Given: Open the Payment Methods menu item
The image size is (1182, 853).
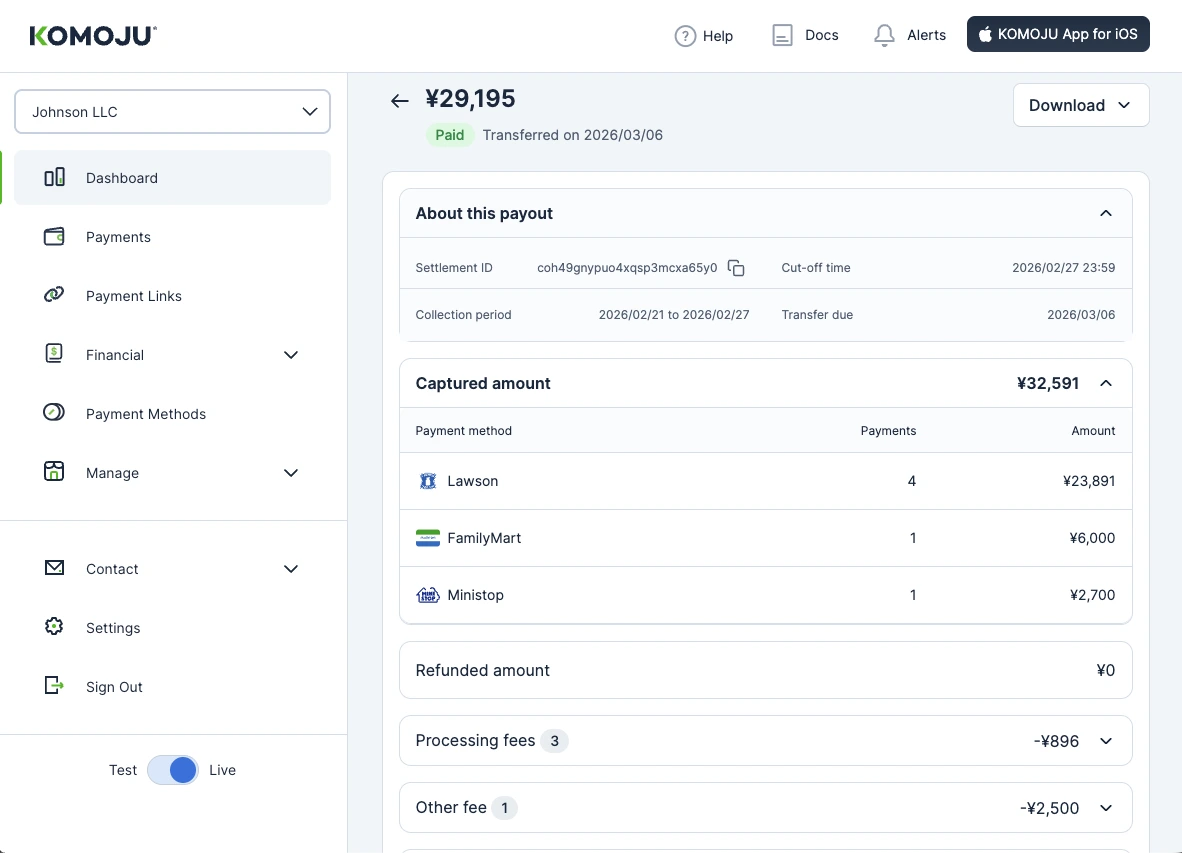Looking at the screenshot, I should coord(173,414).
